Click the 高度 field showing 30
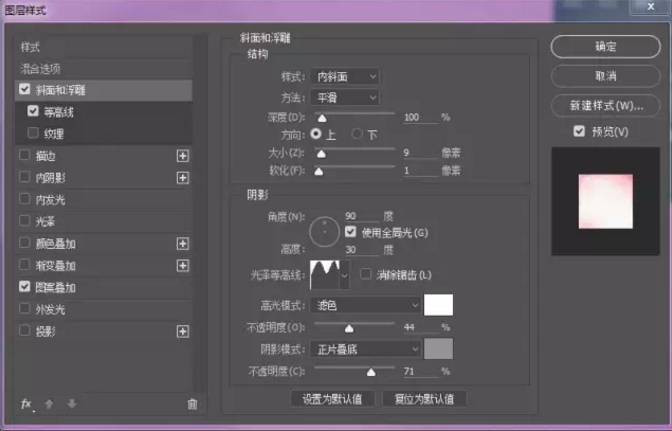672x431 pixels. [x=362, y=249]
